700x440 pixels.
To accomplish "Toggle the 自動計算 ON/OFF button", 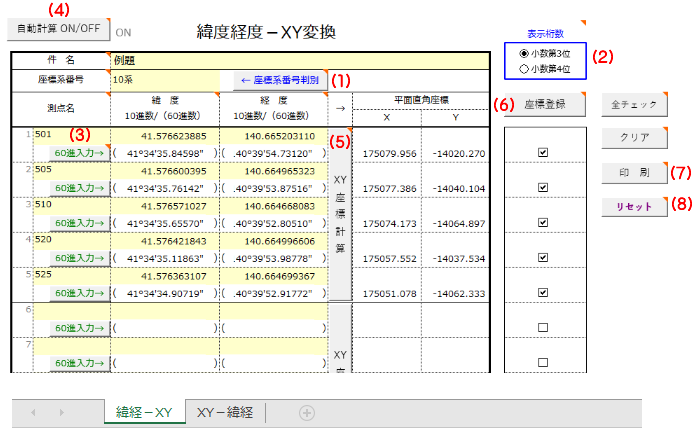I will [x=59, y=29].
